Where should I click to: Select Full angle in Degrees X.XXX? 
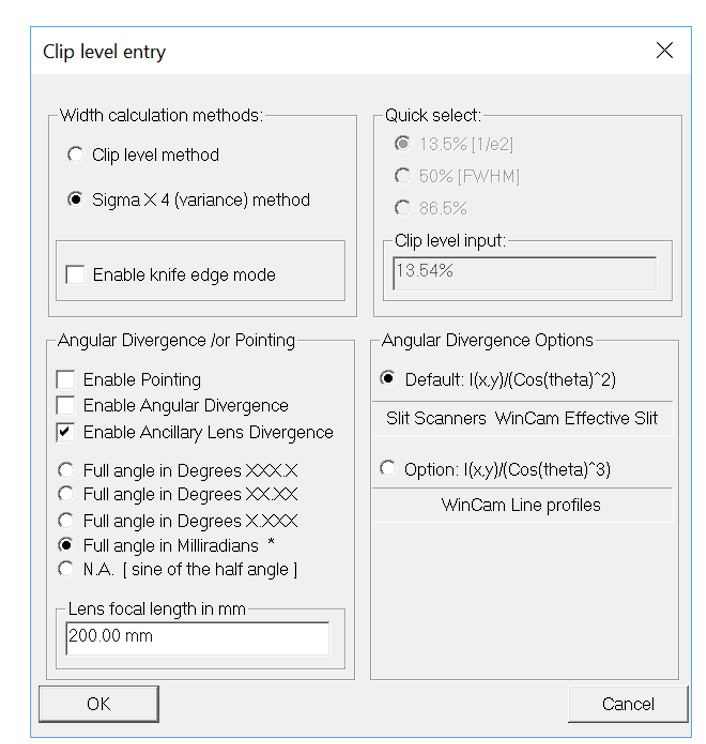(x=67, y=520)
